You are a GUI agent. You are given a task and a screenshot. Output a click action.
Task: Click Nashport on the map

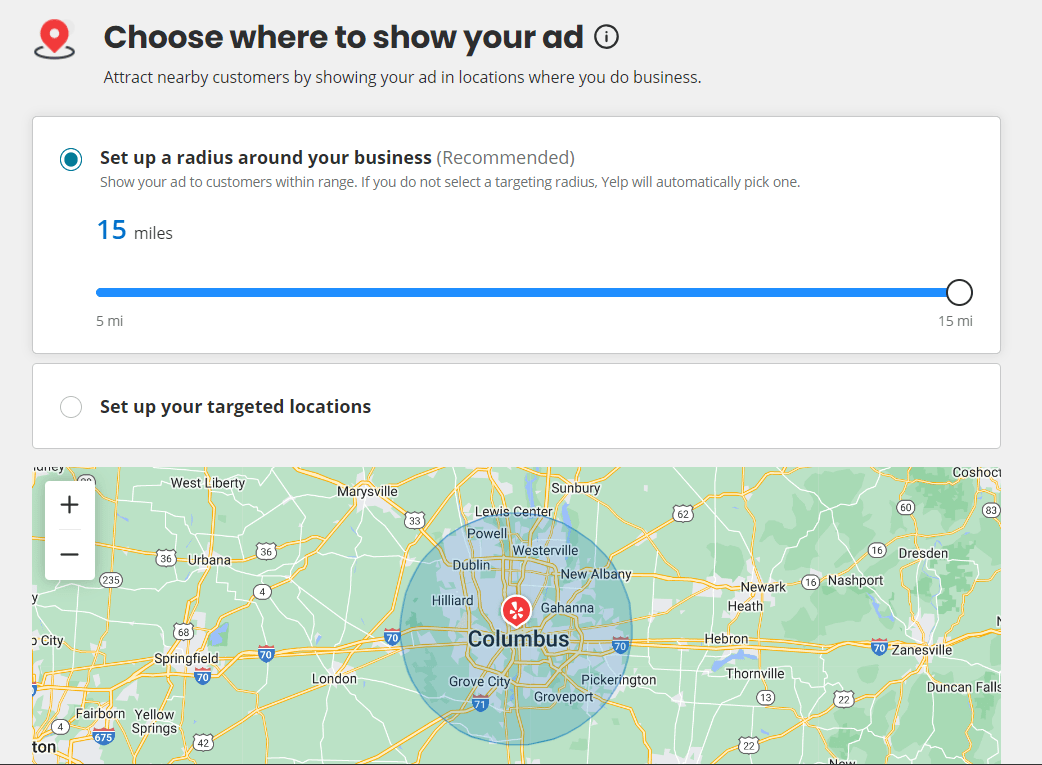pos(855,580)
